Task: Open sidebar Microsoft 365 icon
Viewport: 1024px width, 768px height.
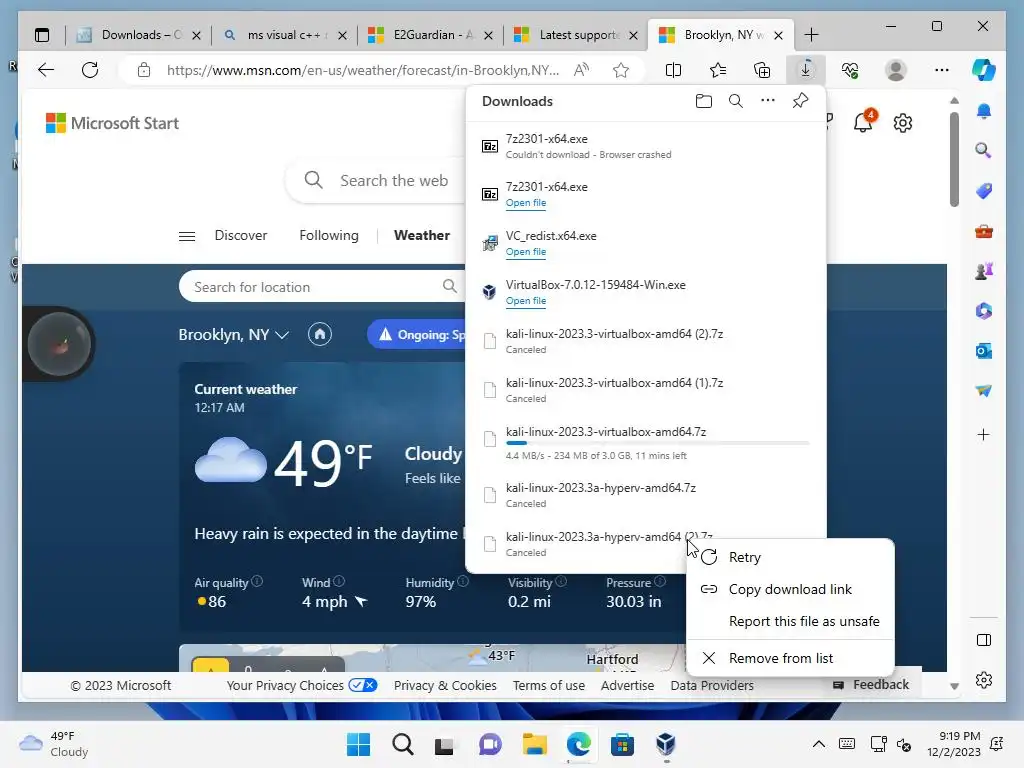Action: click(984, 311)
